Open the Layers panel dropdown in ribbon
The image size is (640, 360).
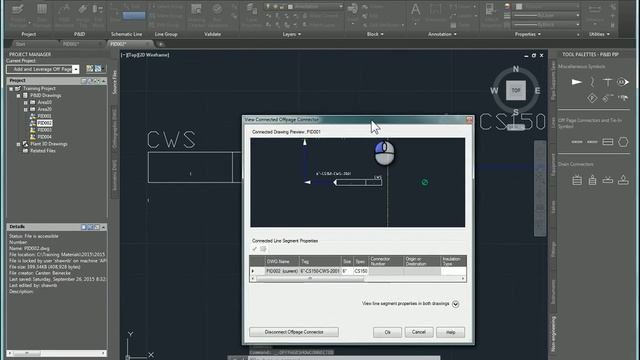(292, 34)
